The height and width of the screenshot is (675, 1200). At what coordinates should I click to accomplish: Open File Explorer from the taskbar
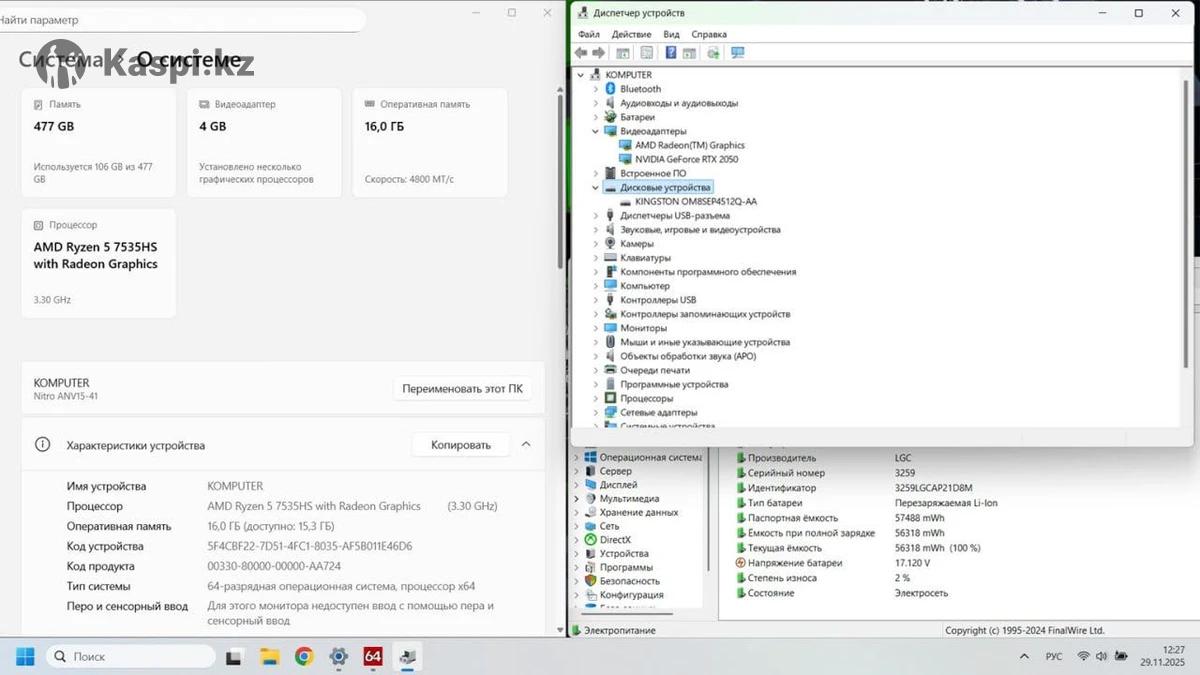pyautogui.click(x=269, y=657)
